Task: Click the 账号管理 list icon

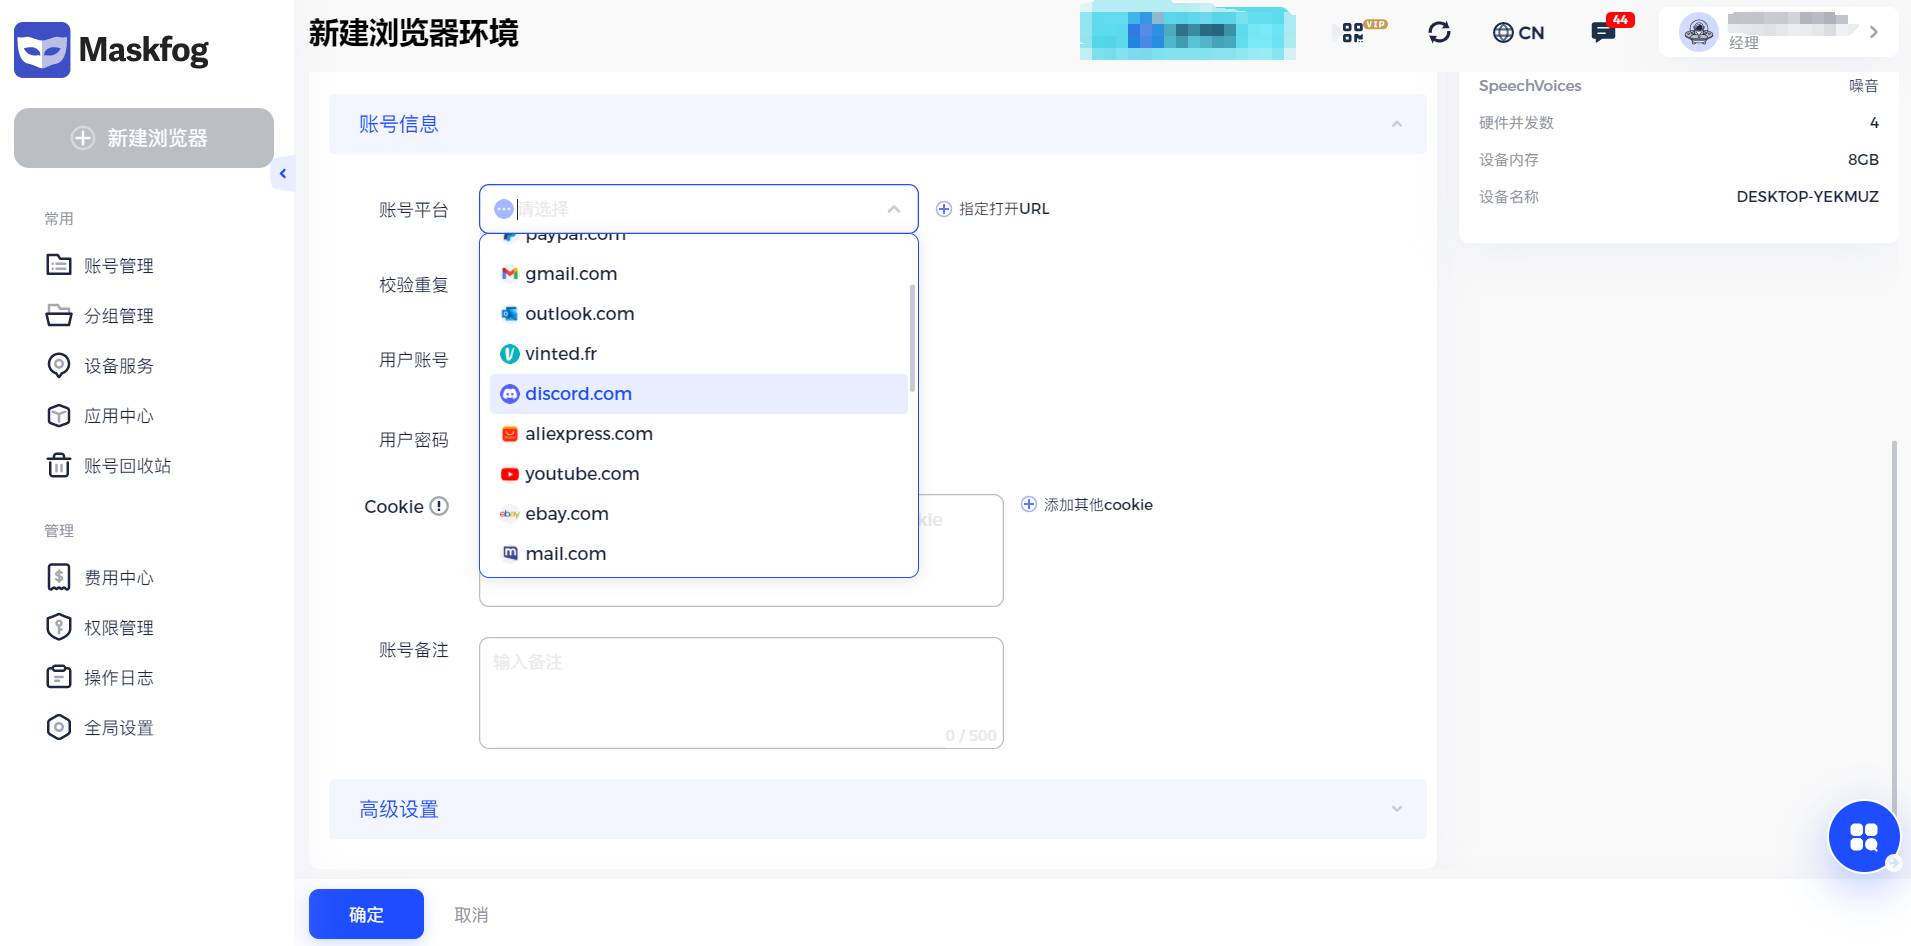Action: (59, 265)
